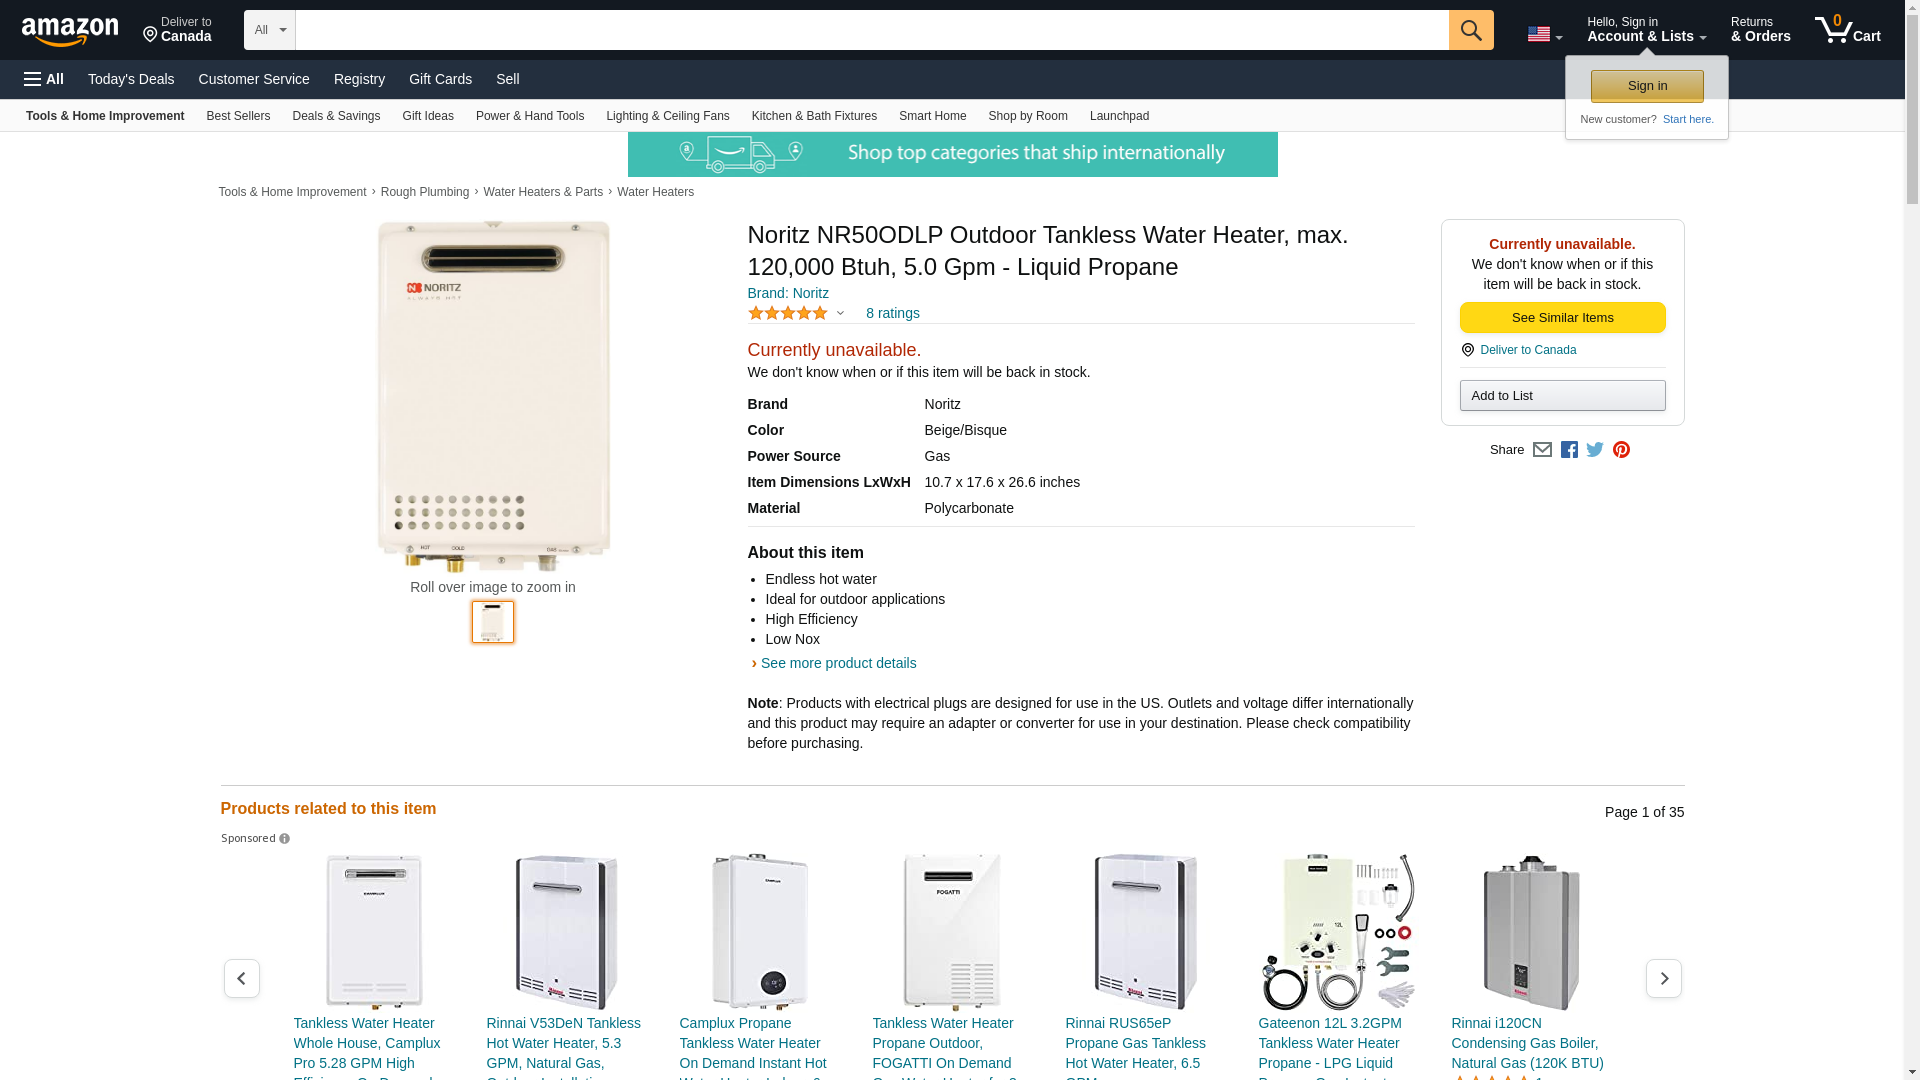Share via email envelope icon

tap(1542, 450)
